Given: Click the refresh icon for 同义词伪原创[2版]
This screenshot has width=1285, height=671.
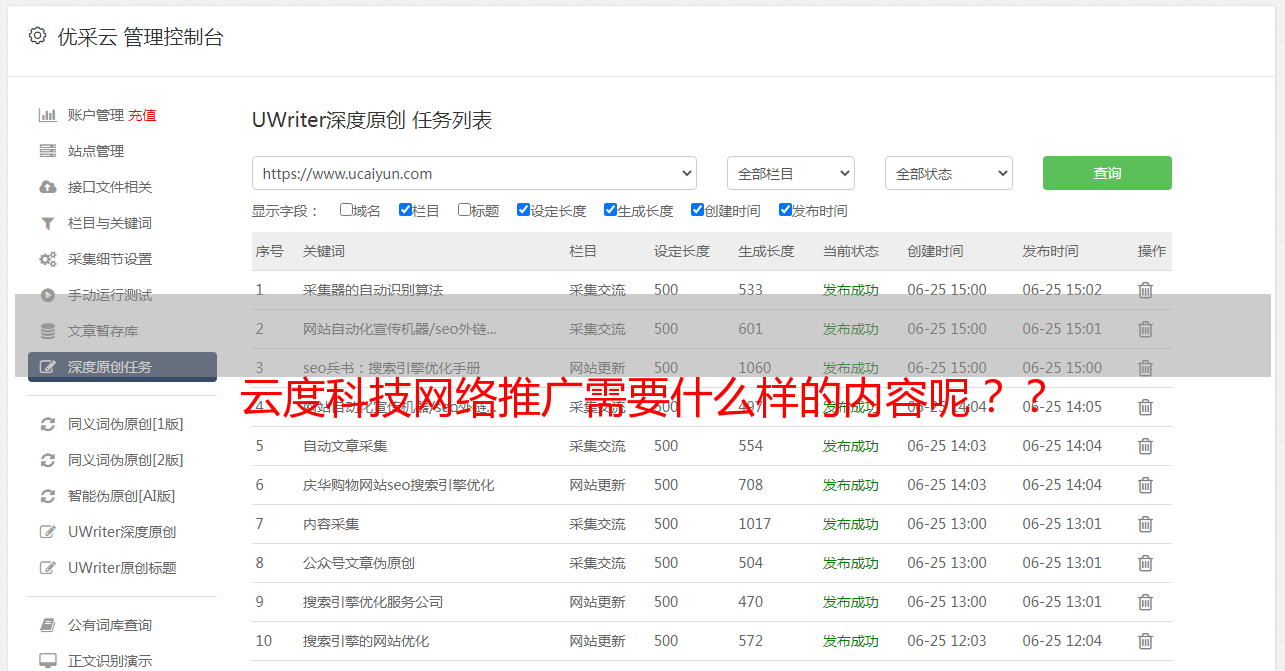Looking at the screenshot, I should (47, 460).
